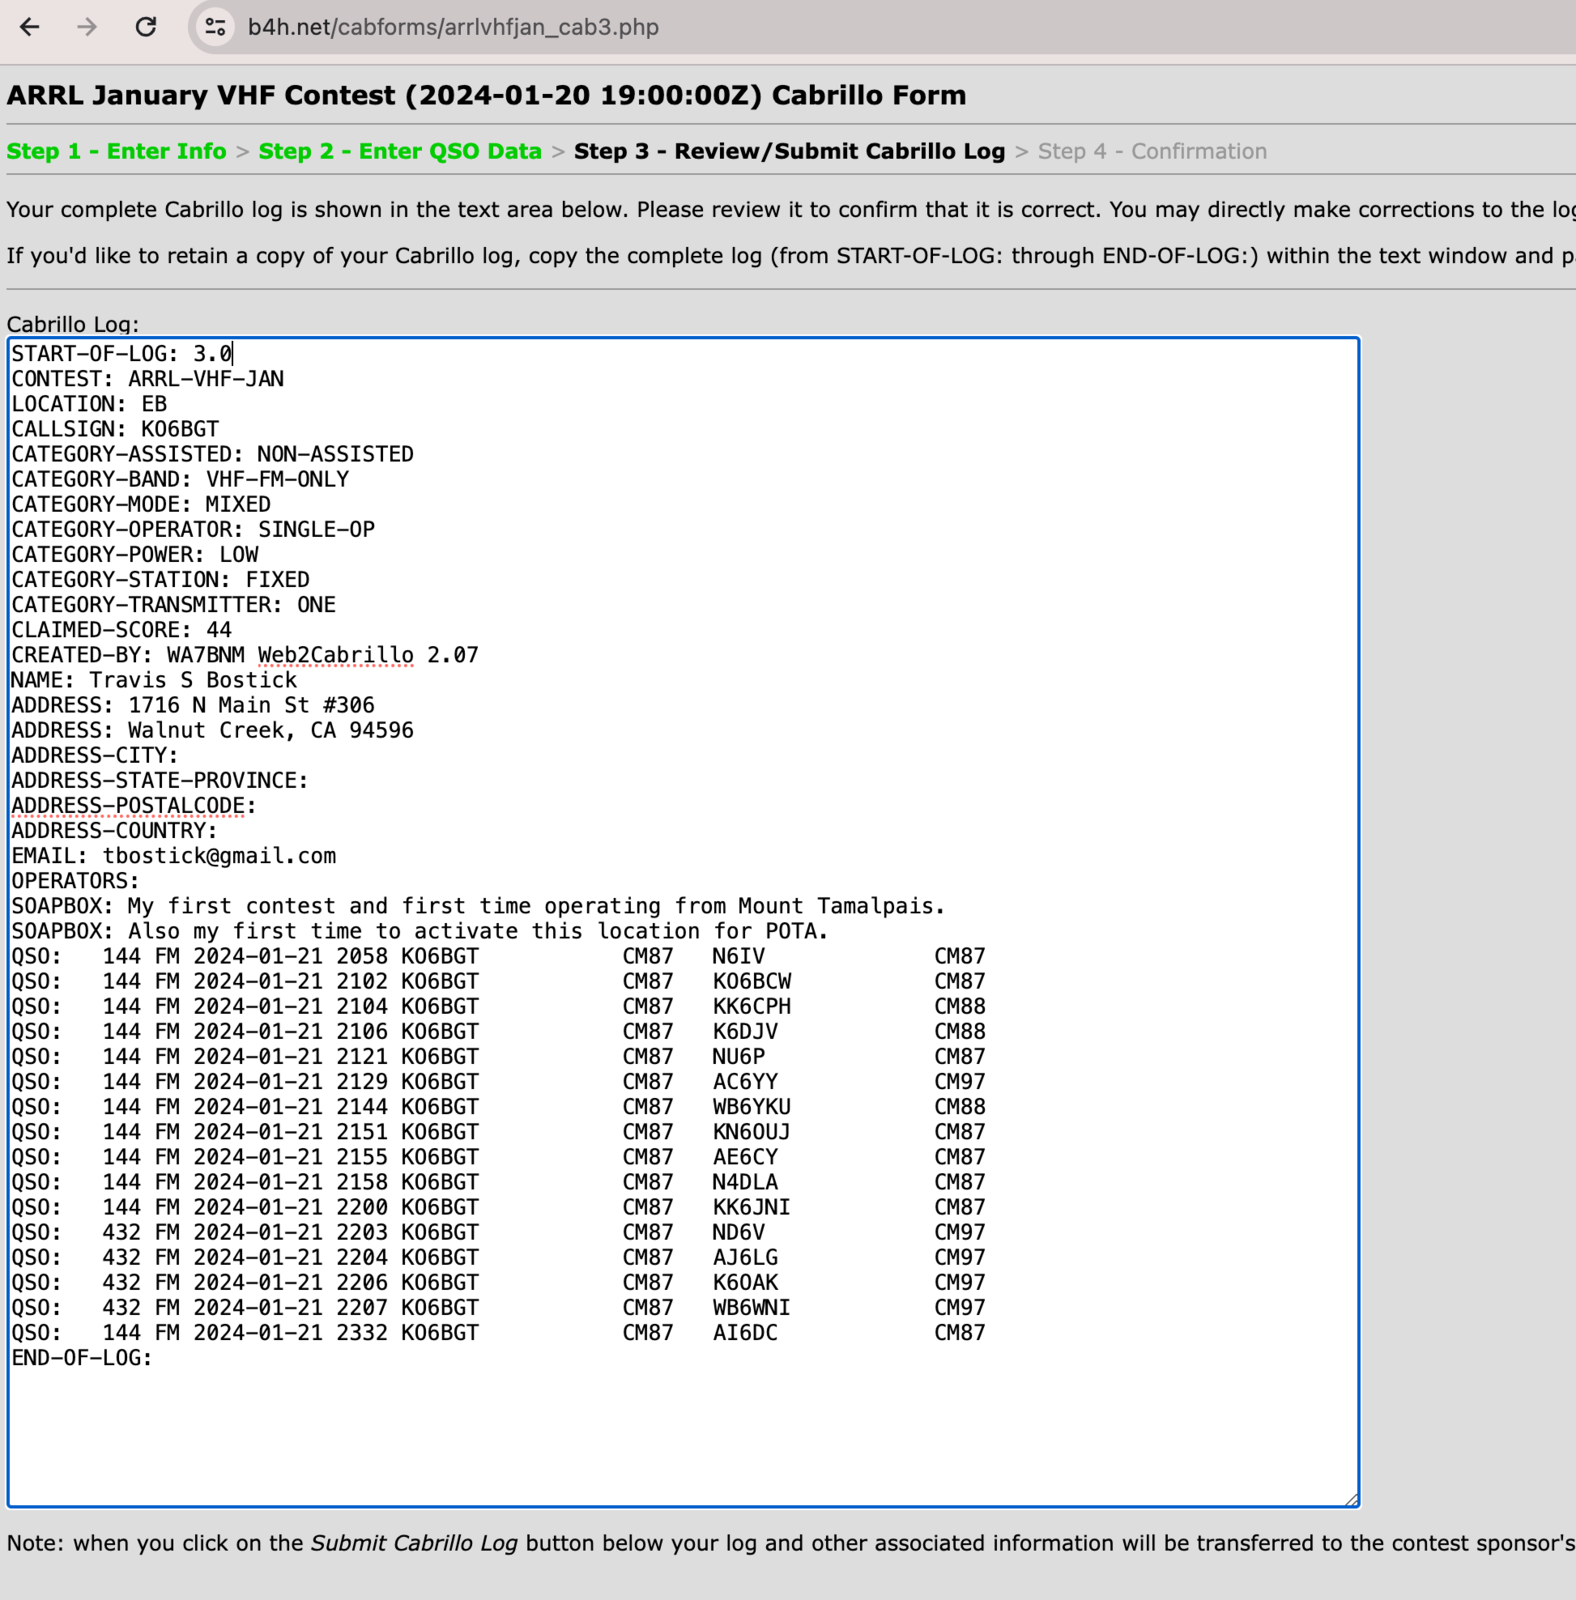Viewport: 1576px width, 1600px height.
Task: Click the QSO row with callsign KN6OUJ
Action: click(498, 1132)
